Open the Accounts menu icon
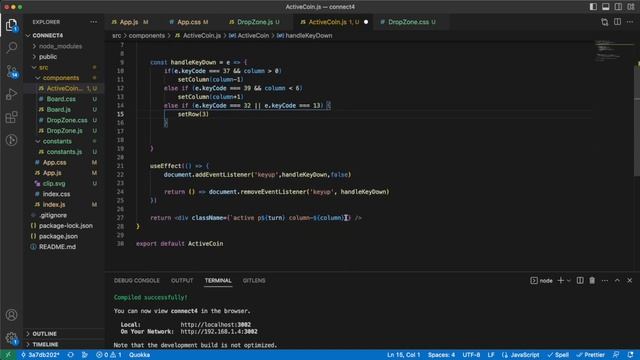Viewport: 640px width, 360px height. (11, 315)
